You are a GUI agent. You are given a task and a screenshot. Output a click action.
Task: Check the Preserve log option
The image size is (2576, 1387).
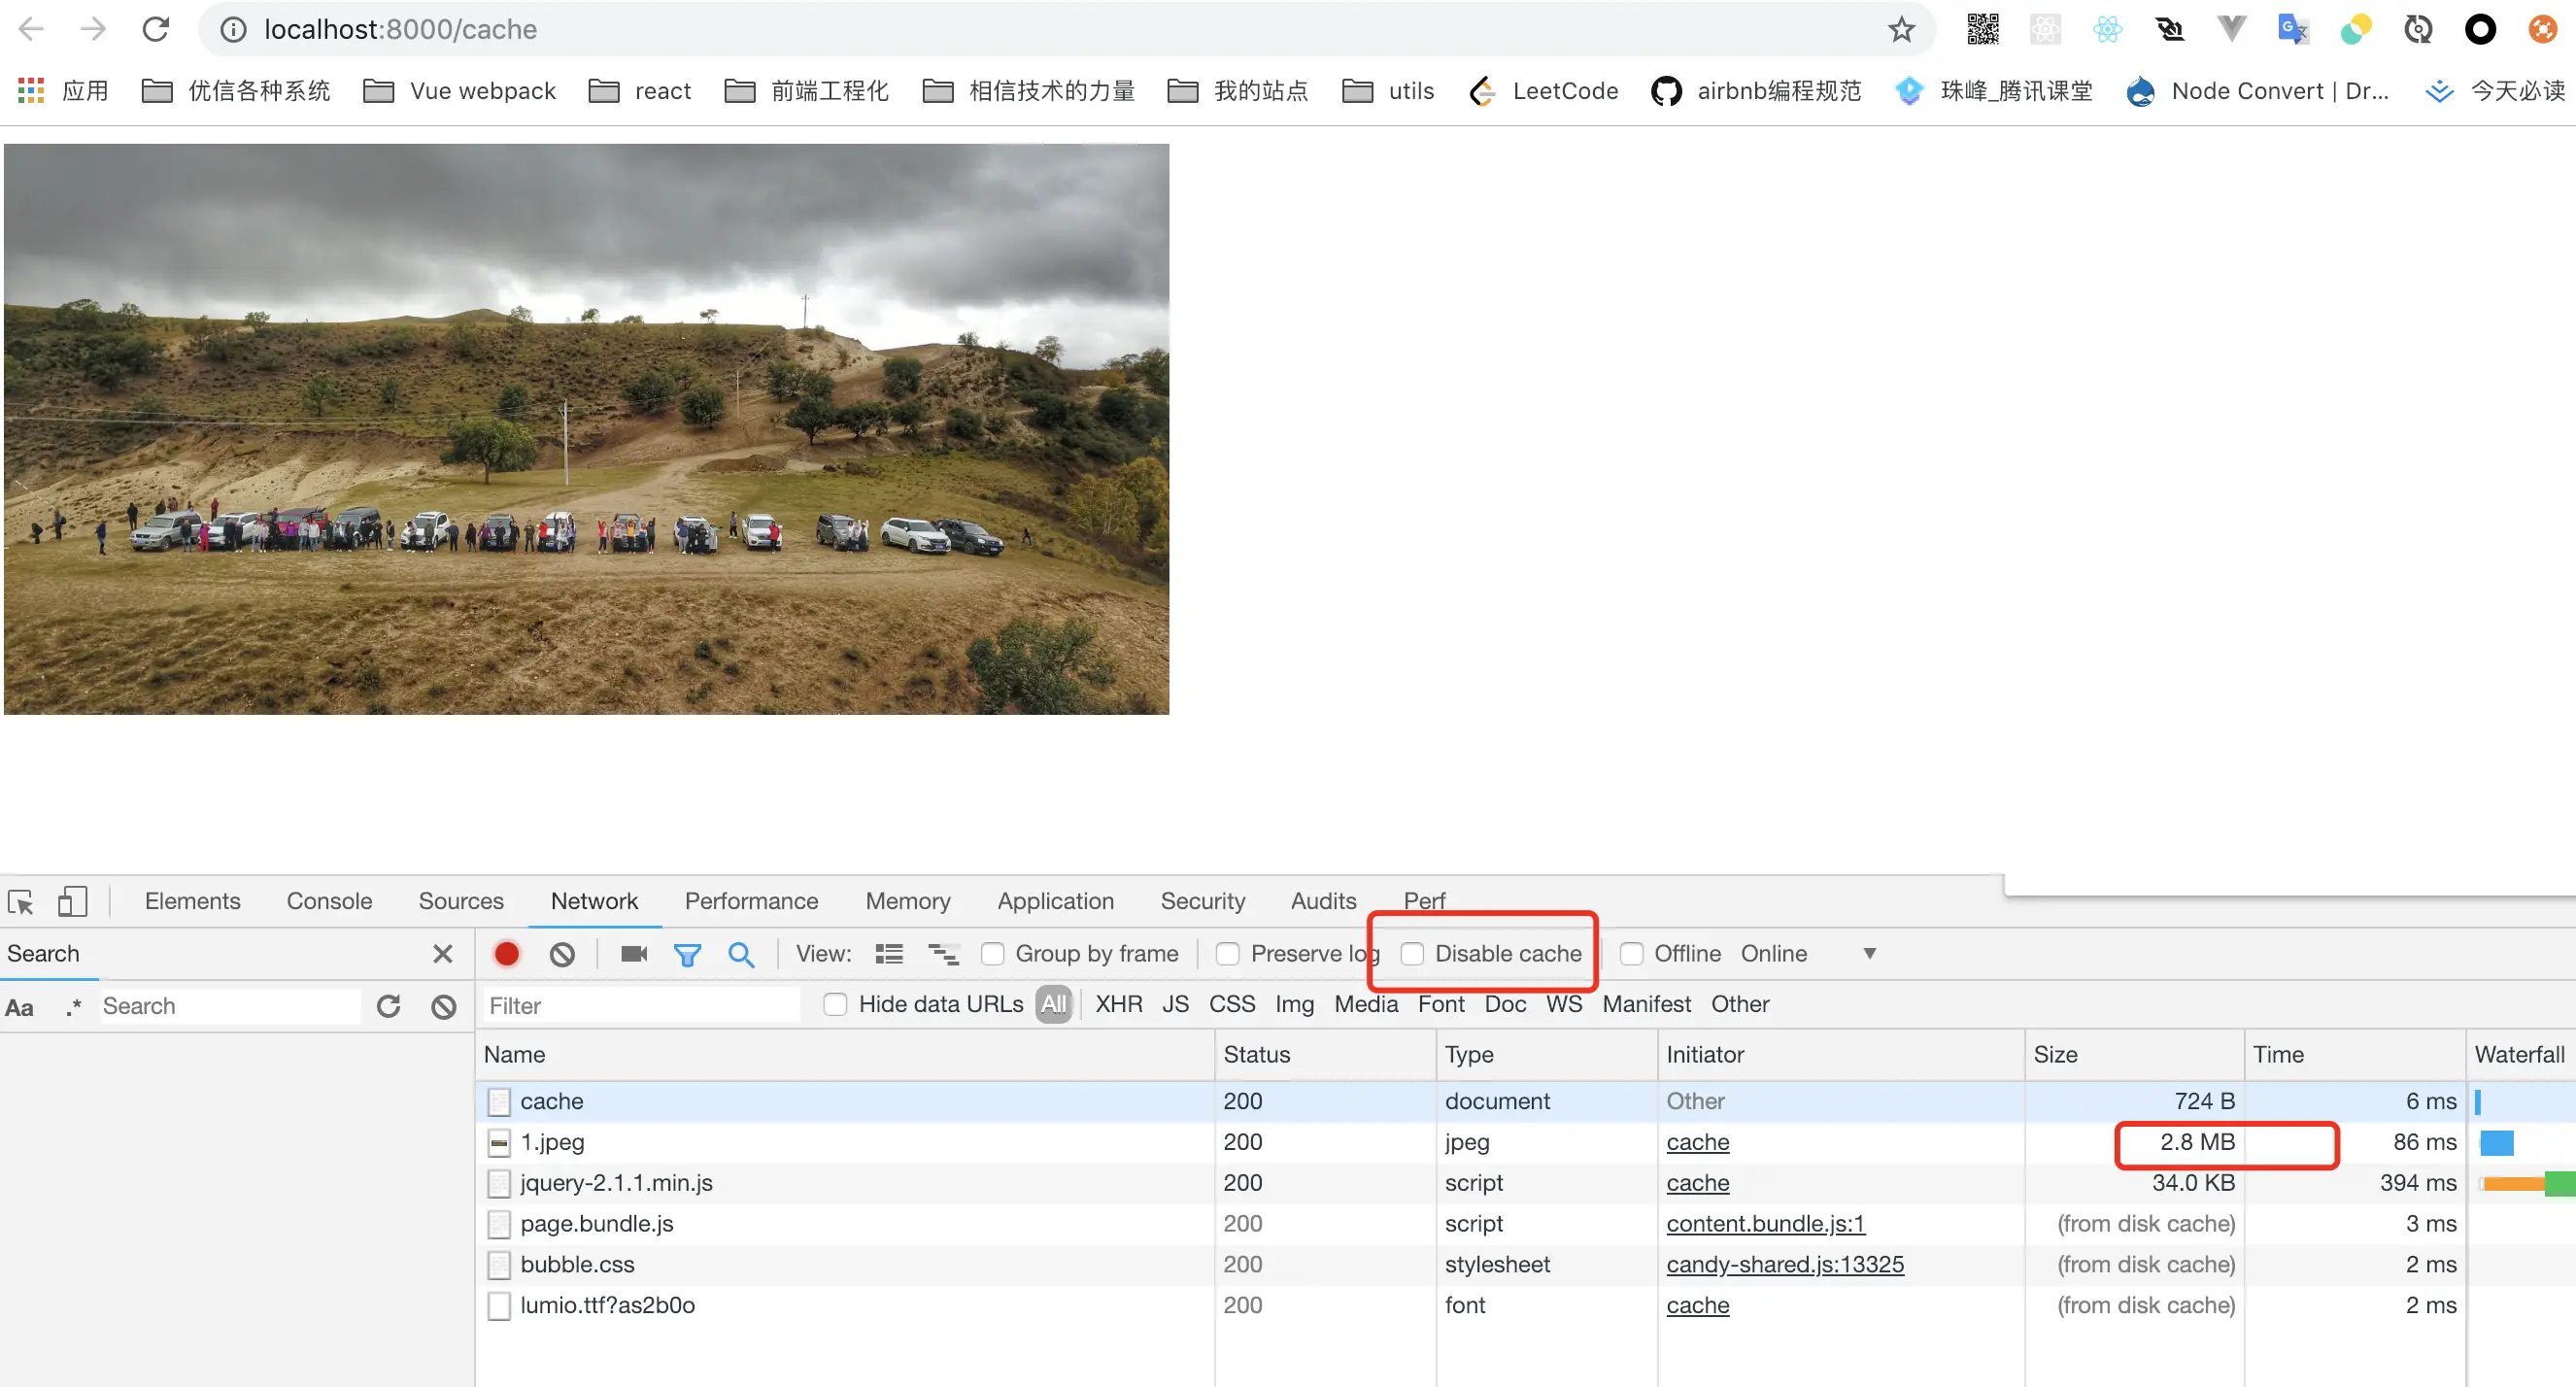pos(1228,954)
